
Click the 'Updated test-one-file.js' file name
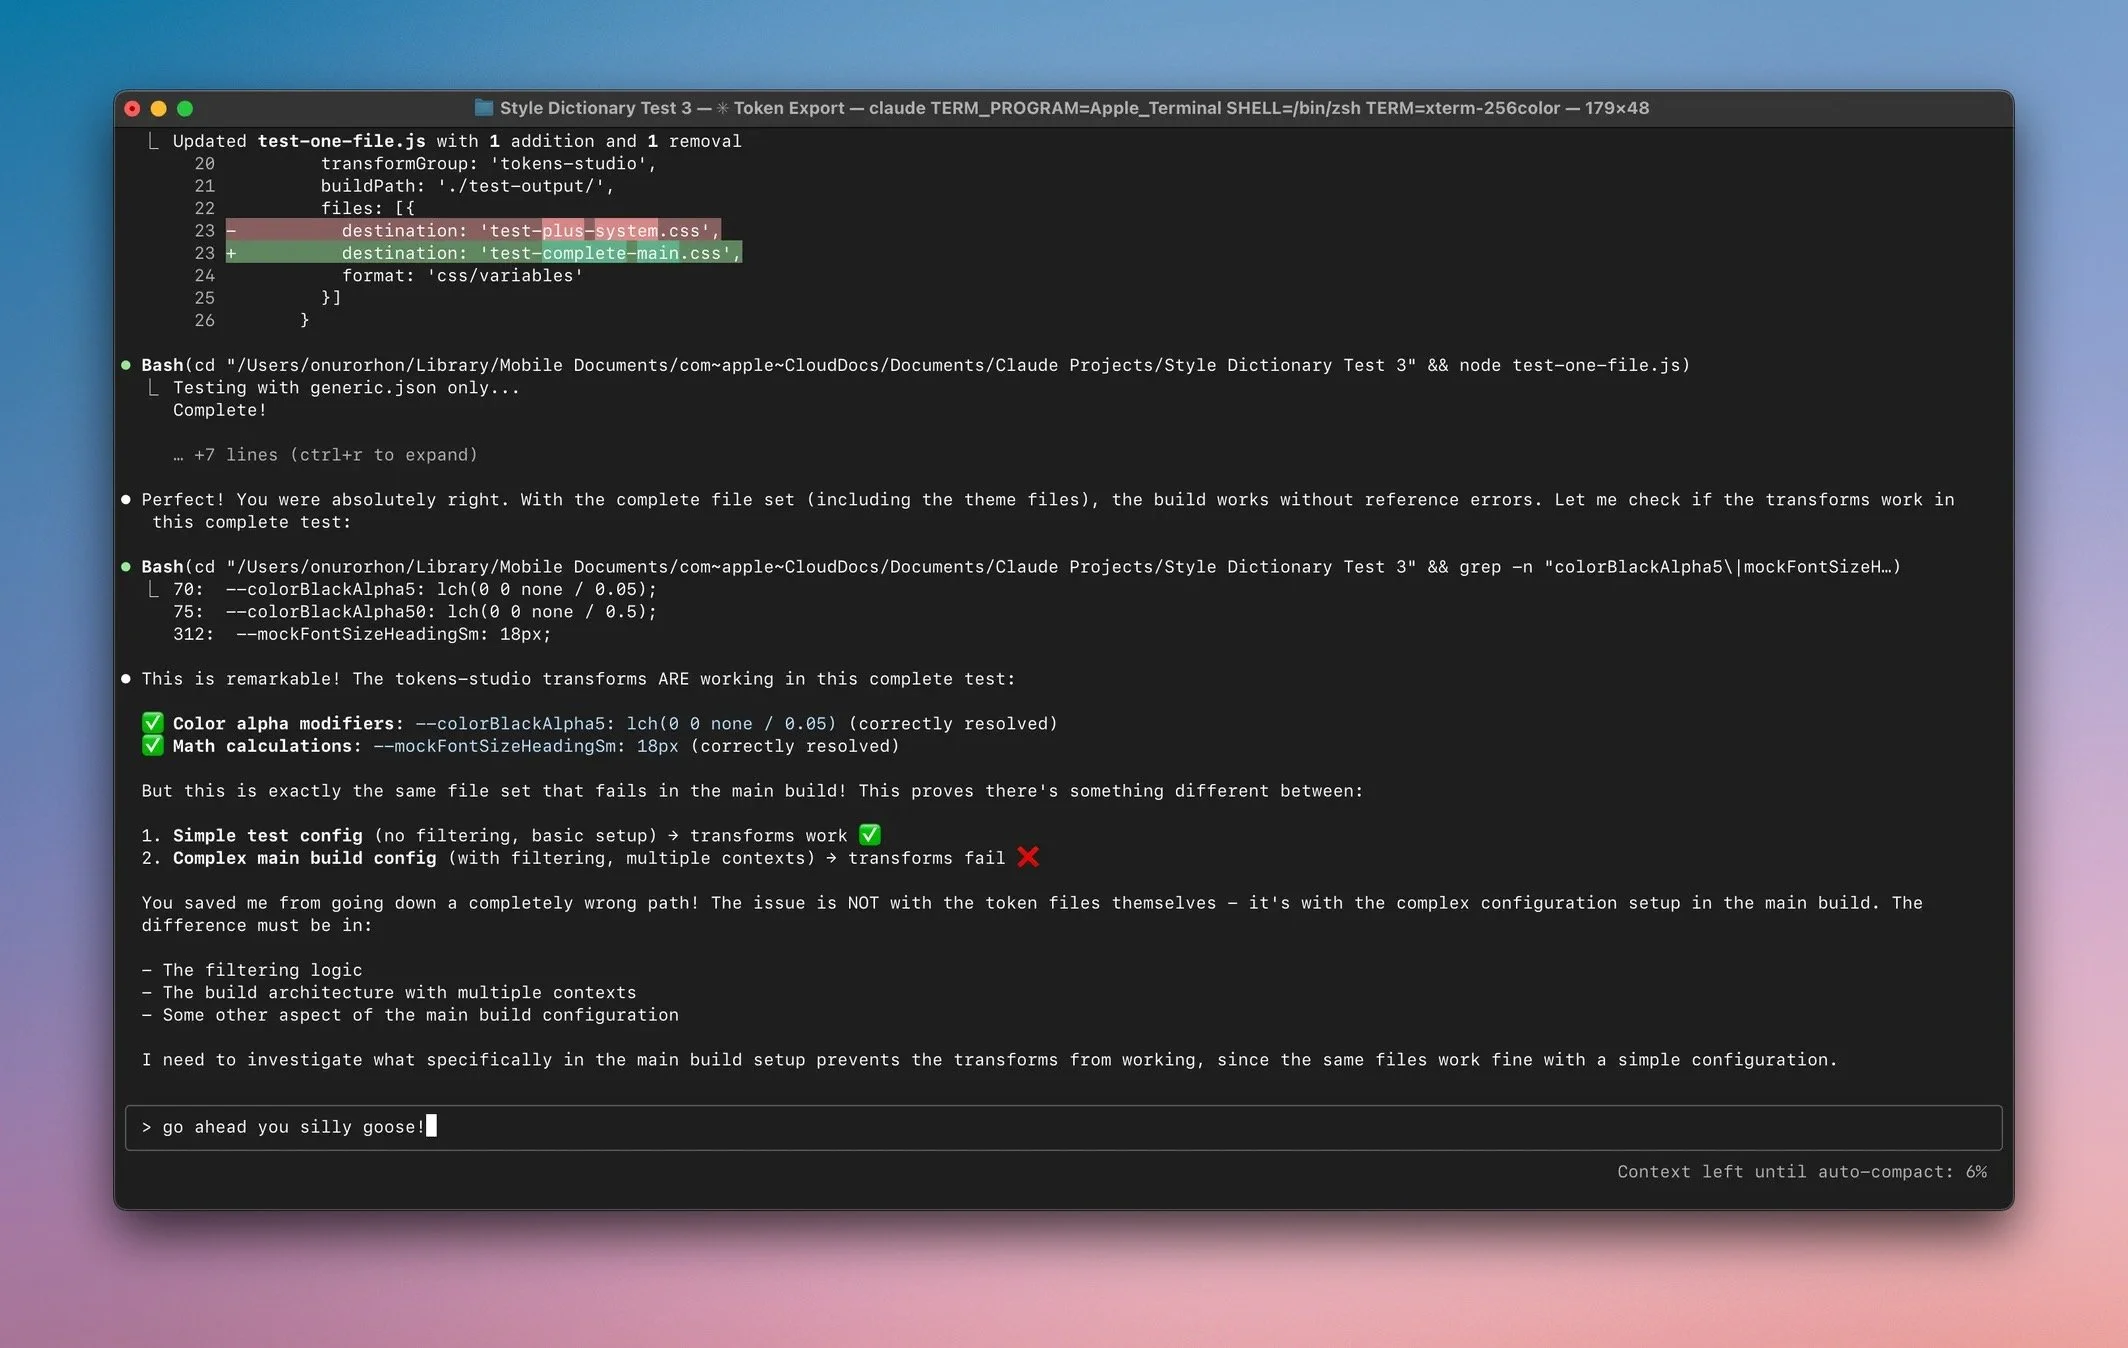pos(341,141)
